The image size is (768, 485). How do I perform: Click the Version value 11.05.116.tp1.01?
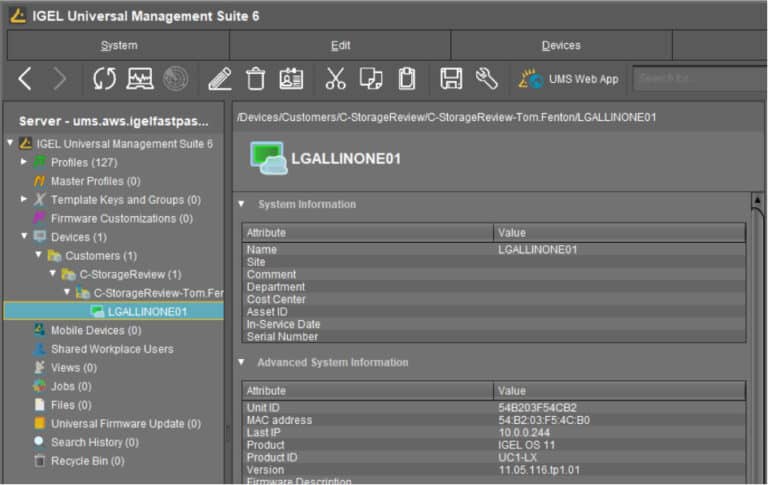(x=539, y=470)
